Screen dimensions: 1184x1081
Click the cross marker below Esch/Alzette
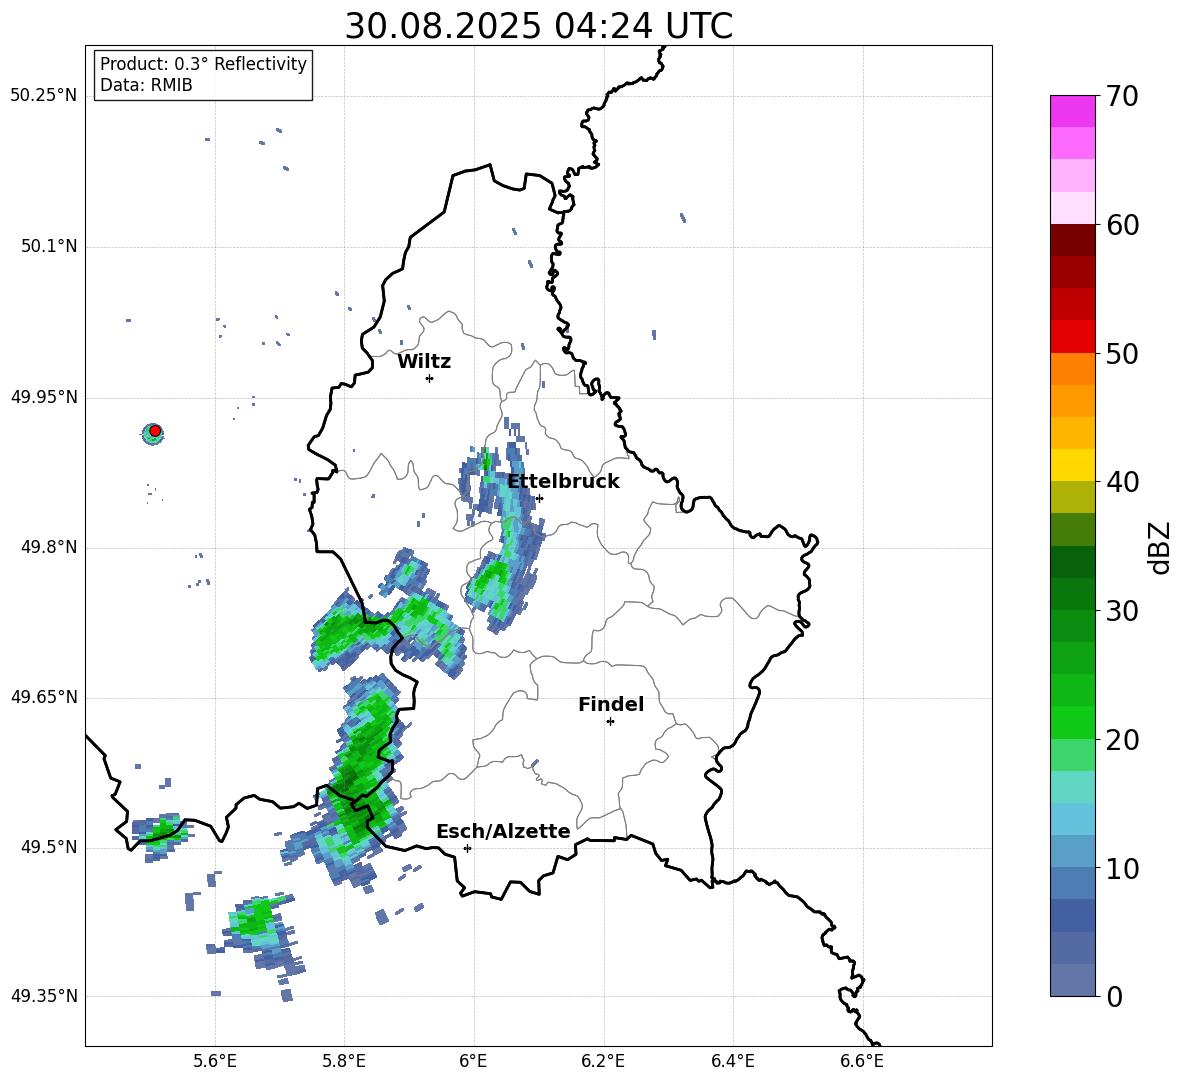(467, 848)
